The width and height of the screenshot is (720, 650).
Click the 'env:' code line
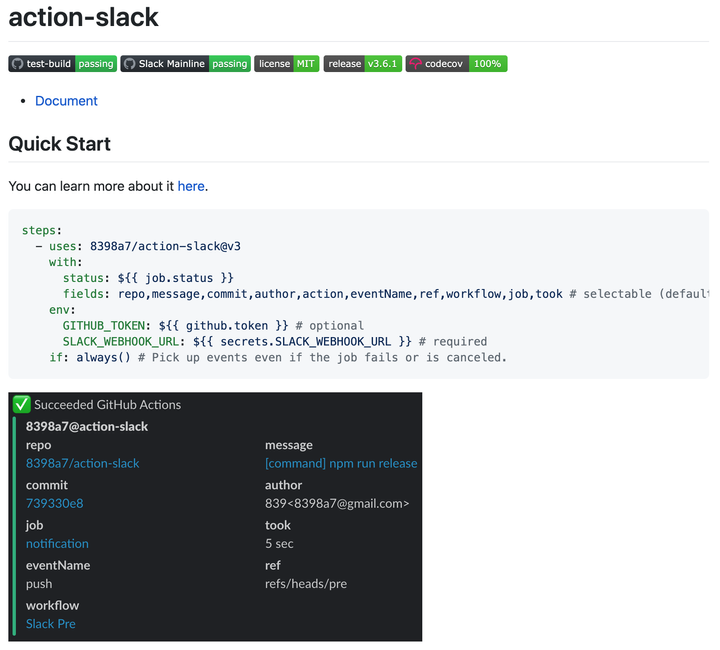[62, 310]
